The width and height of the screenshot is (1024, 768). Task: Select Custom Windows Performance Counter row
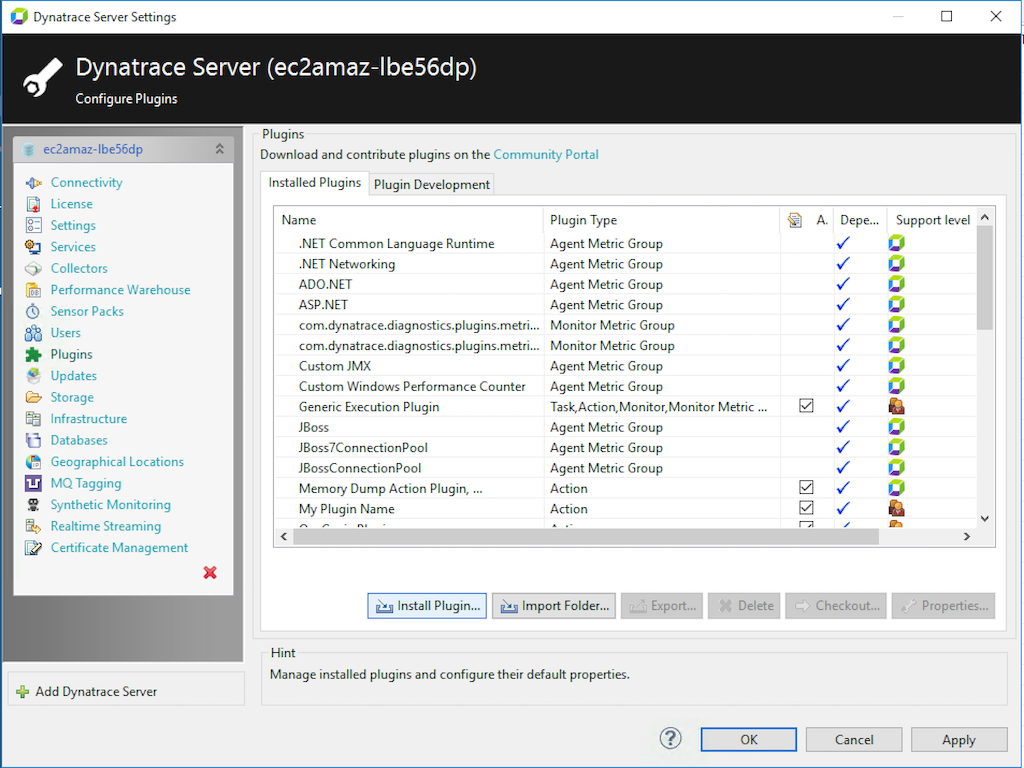pos(625,386)
